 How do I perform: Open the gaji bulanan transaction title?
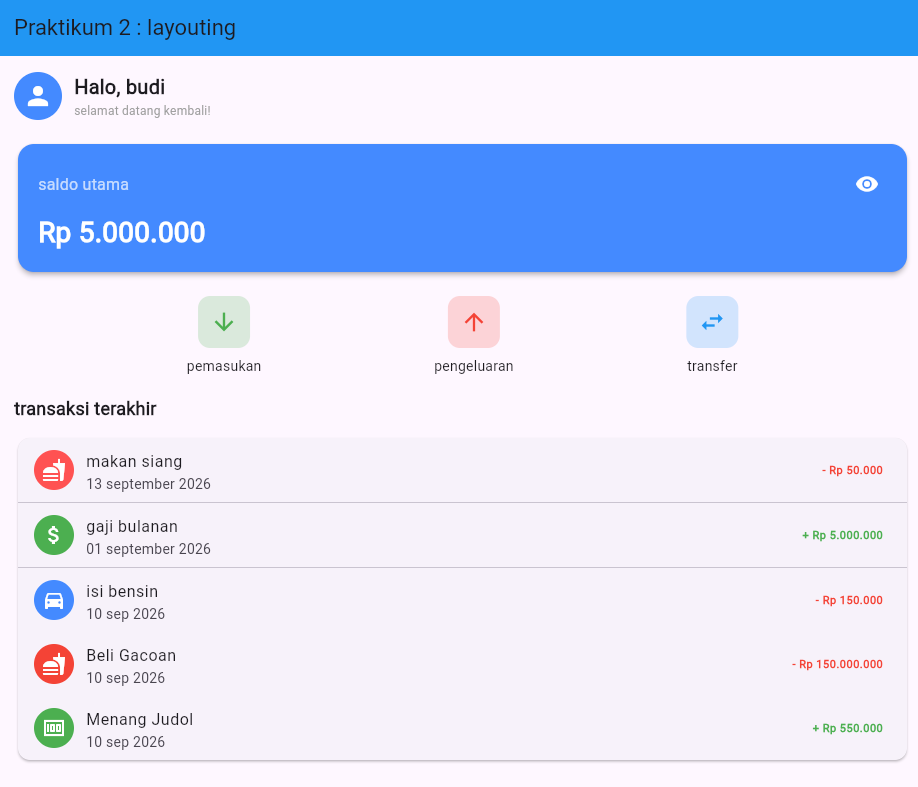click(132, 527)
